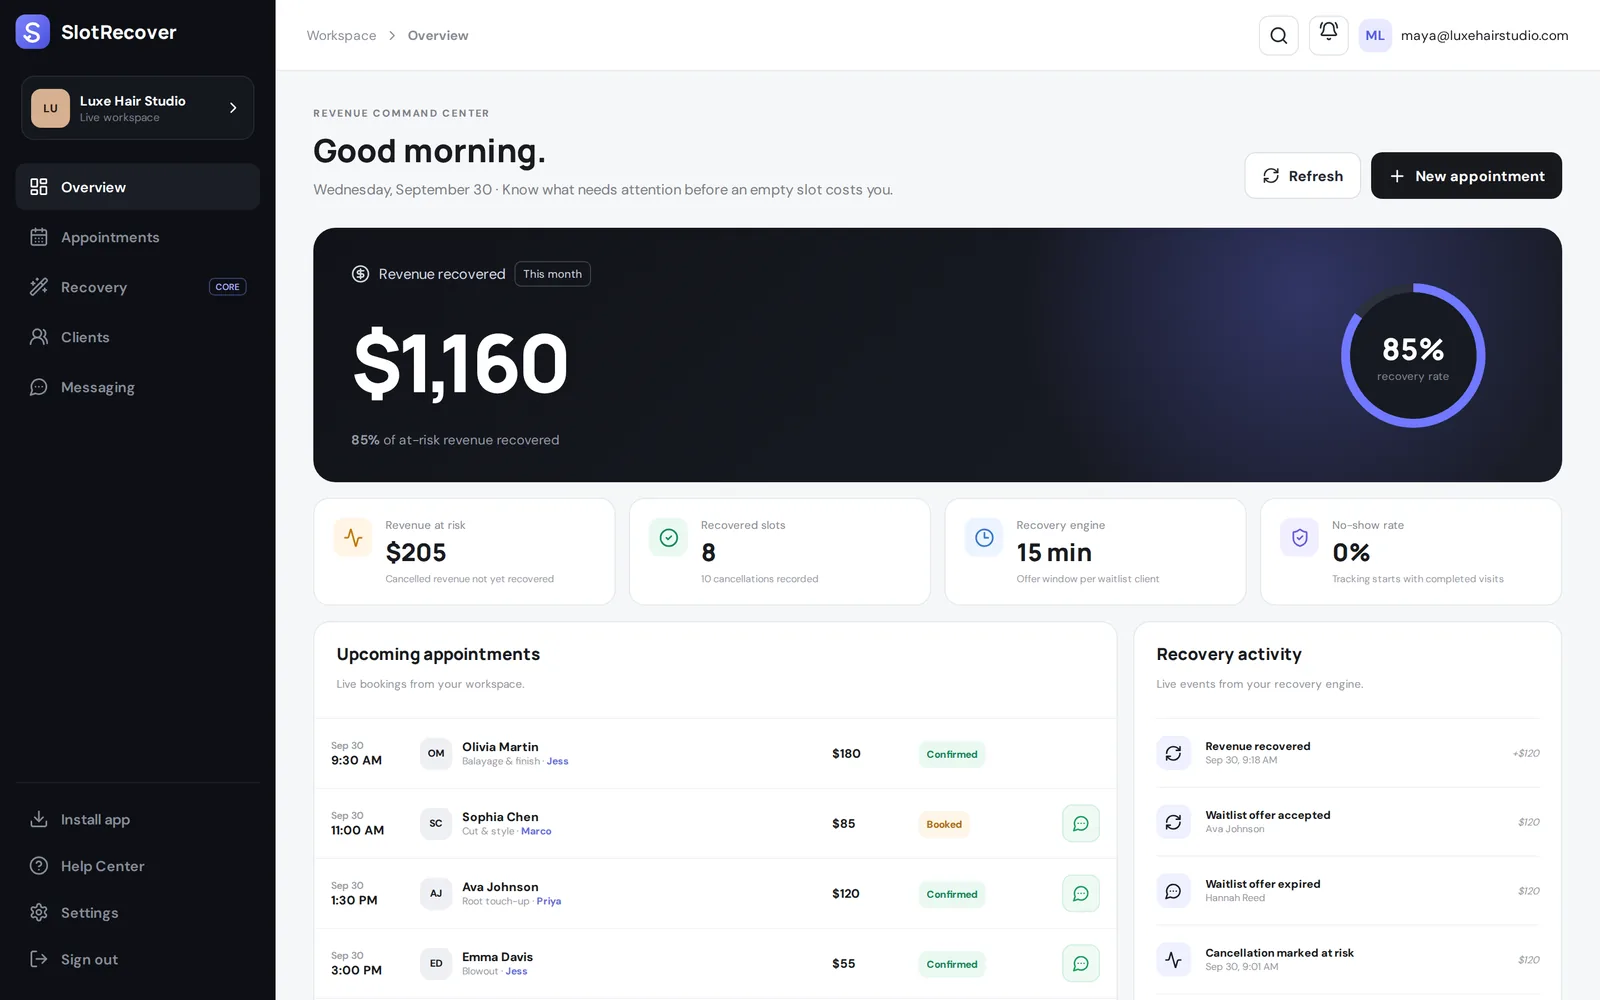Click the Waitlist offer expired icon
Image resolution: width=1600 pixels, height=1000 pixels.
pos(1173,891)
